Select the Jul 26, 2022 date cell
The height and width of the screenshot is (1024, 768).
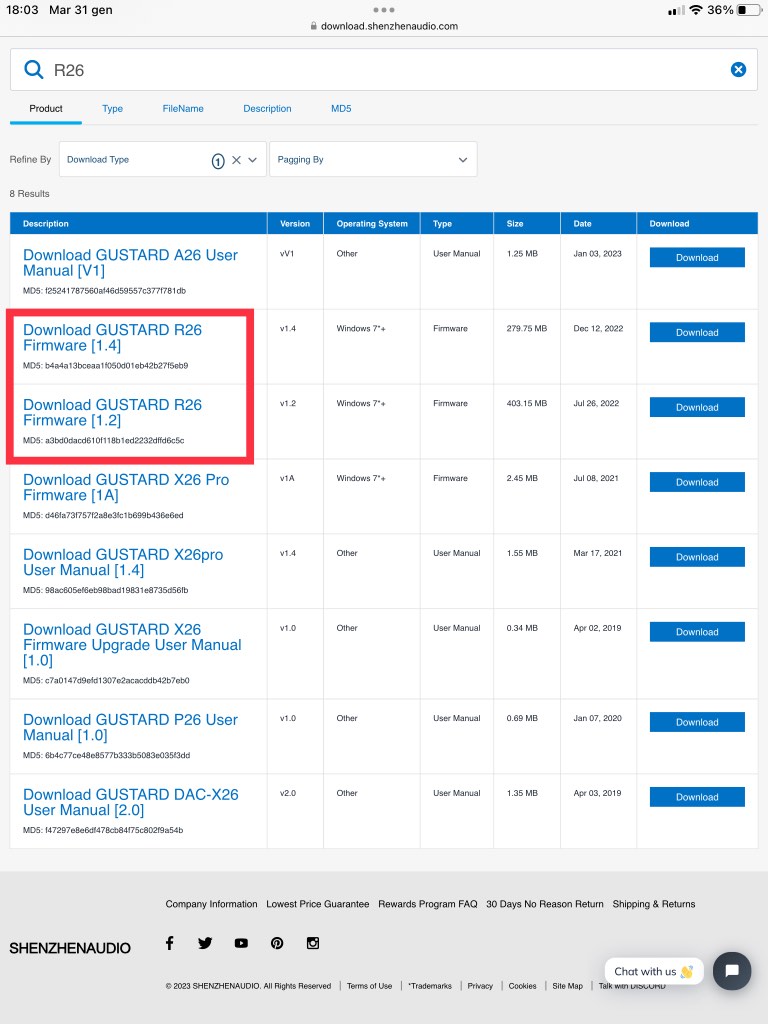click(x=596, y=403)
